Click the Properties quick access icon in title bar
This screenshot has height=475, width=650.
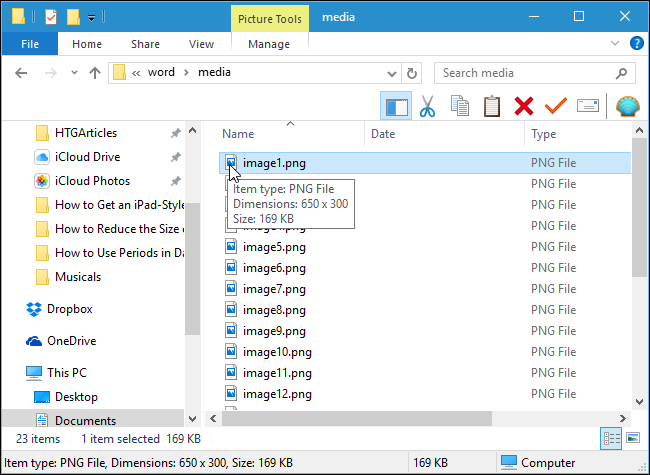51,17
